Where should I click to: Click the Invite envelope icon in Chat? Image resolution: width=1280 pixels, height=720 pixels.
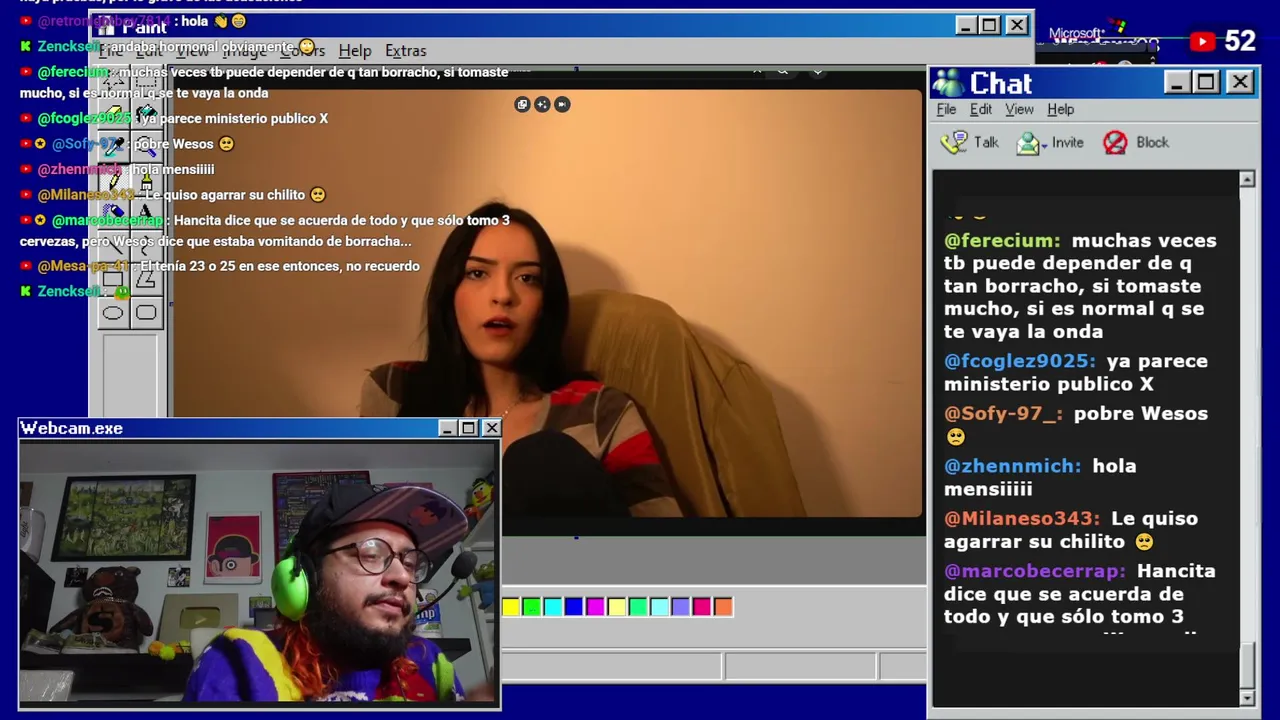(x=1026, y=143)
